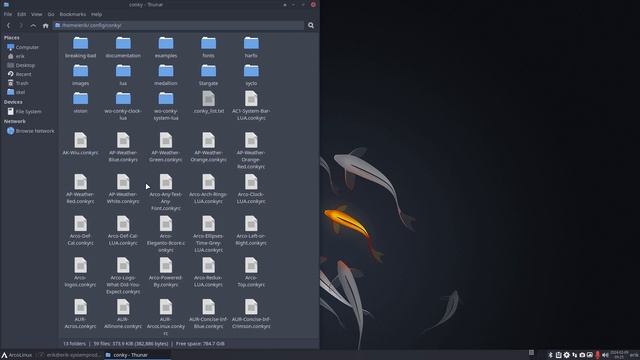Select the Arco-Clock-LUA.conkyrc file
Image resolution: width=640 pixels, height=360 pixels.
pyautogui.click(x=251, y=182)
